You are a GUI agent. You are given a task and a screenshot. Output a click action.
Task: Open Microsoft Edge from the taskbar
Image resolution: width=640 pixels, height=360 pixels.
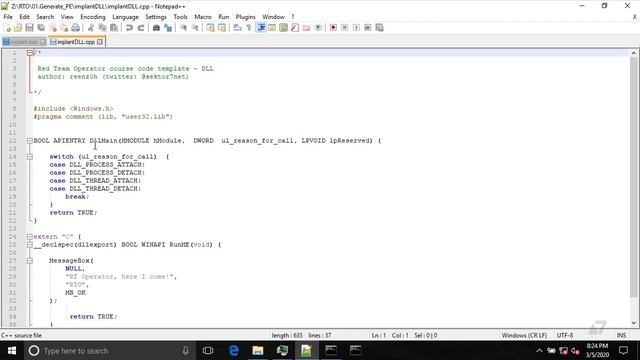coord(233,351)
